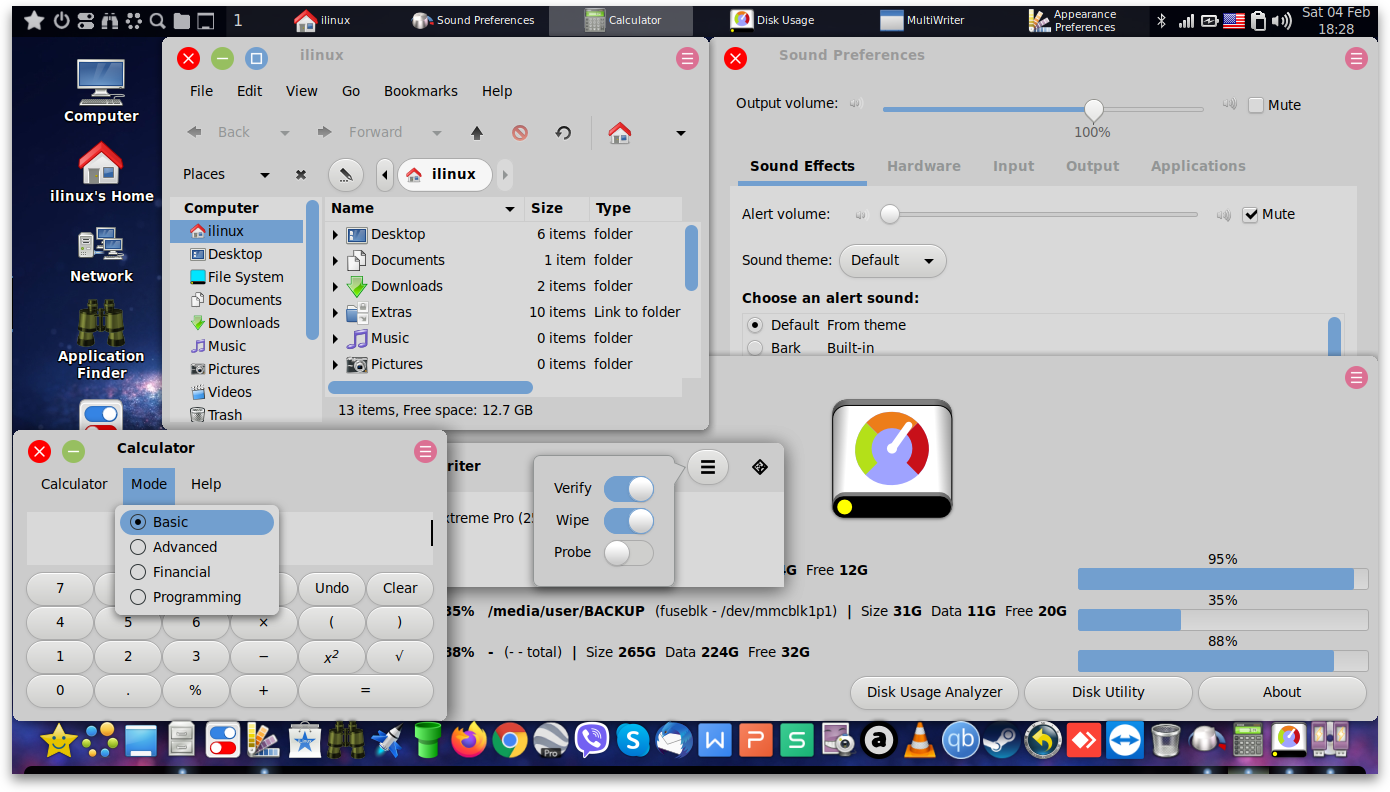Screen dimensions: 1390x792
Task: Launch Google Chrome from the dock
Action: click(510, 741)
